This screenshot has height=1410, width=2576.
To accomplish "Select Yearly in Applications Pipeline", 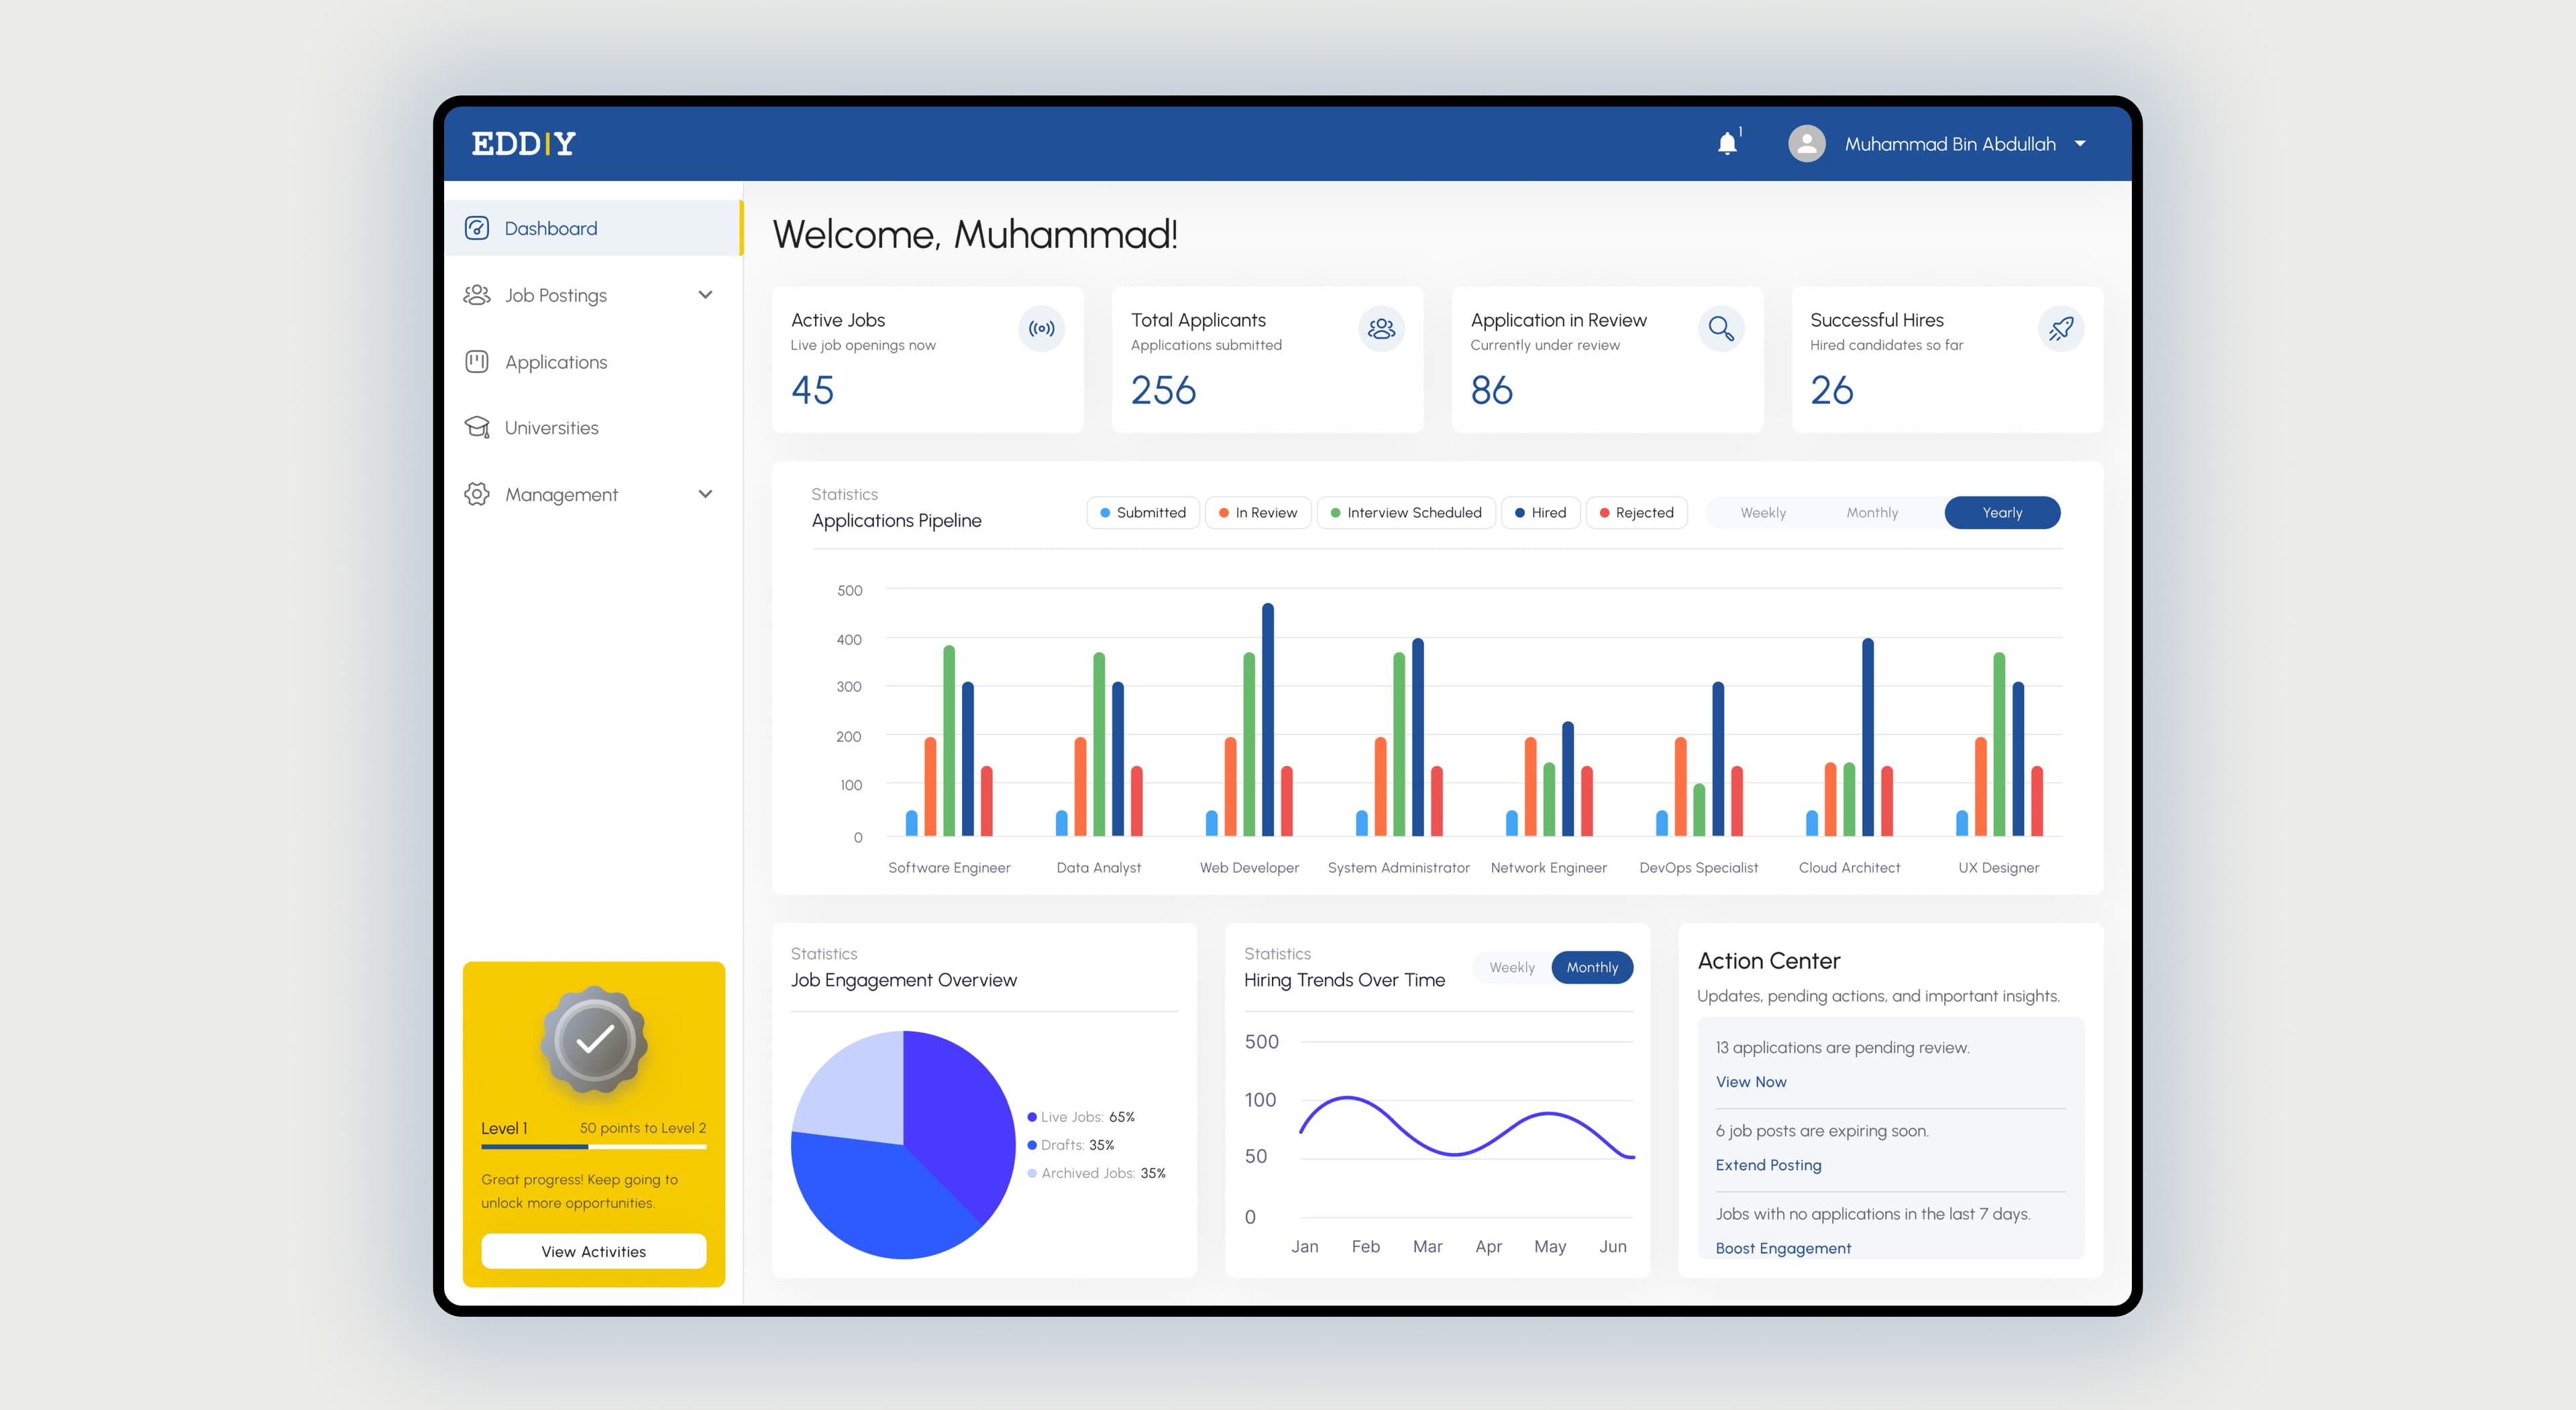I will coord(2002,512).
